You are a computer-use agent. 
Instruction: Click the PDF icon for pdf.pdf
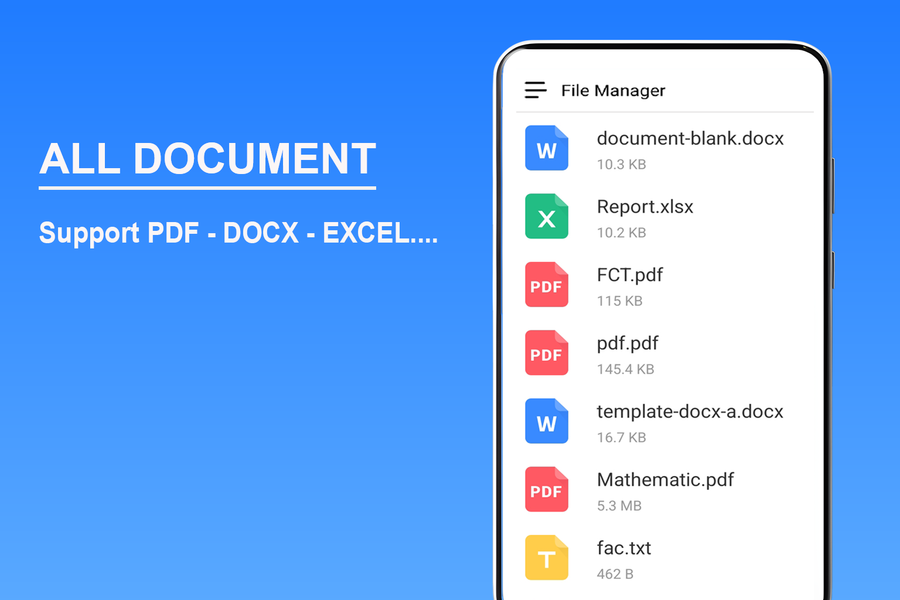point(546,353)
